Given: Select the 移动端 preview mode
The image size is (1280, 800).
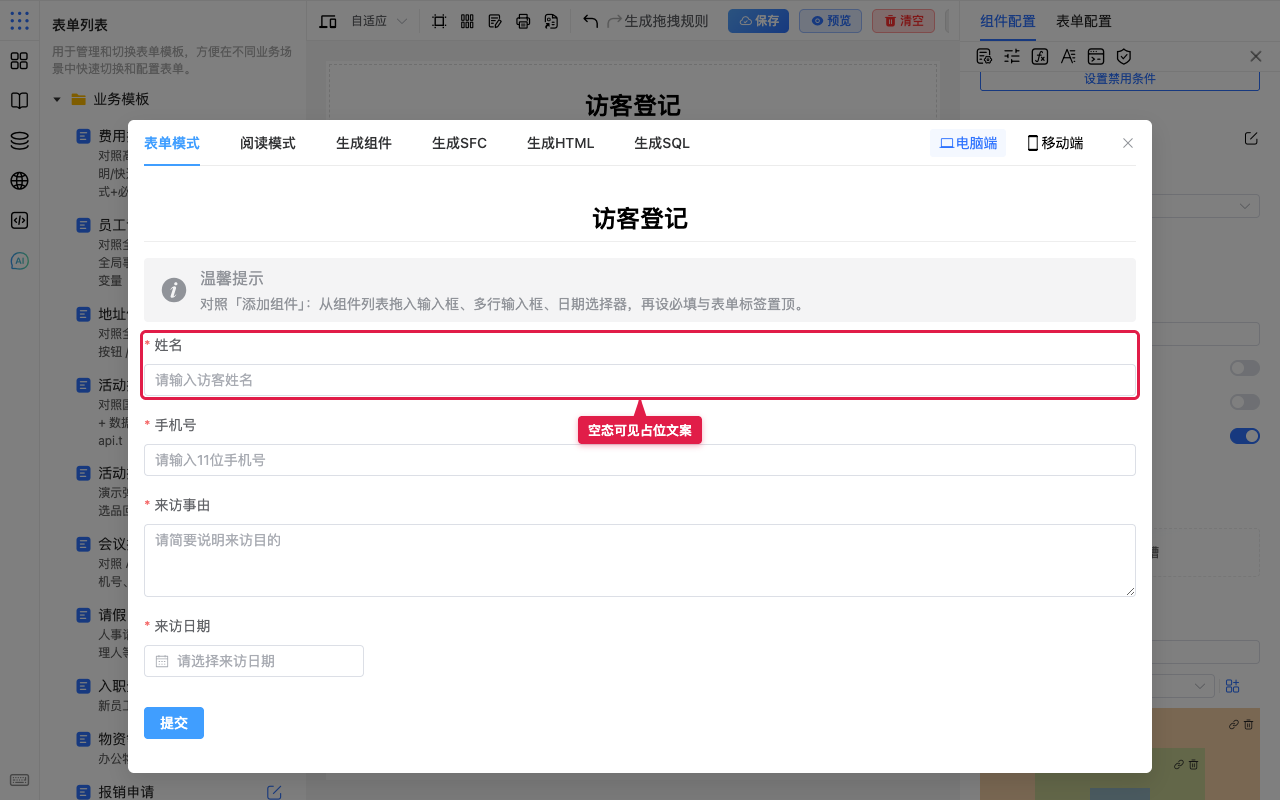Looking at the screenshot, I should pos(1055,143).
